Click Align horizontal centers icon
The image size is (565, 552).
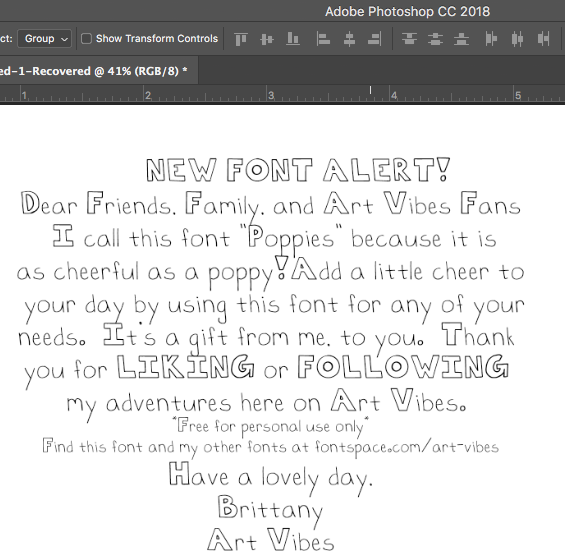(349, 39)
